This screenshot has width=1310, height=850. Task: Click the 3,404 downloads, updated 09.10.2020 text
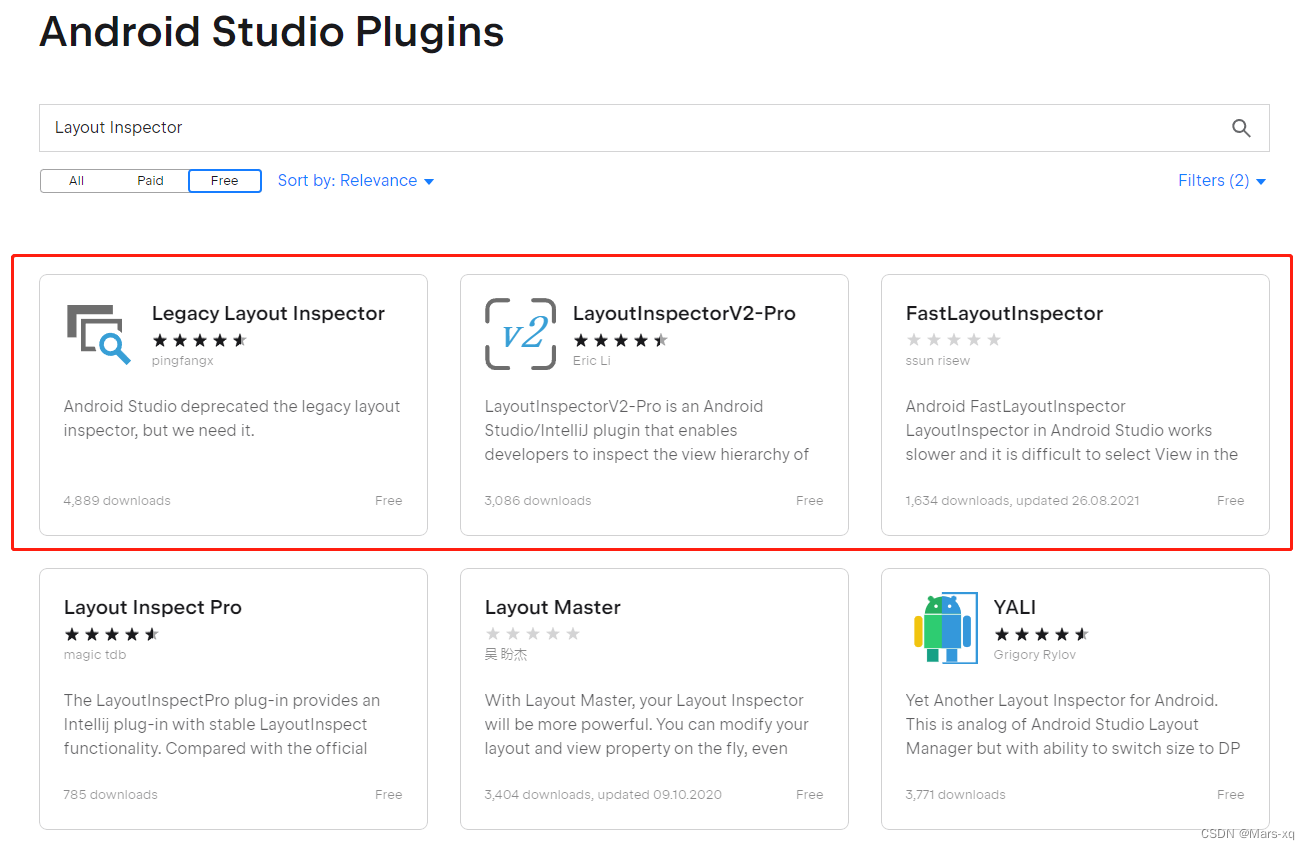[x=603, y=795]
